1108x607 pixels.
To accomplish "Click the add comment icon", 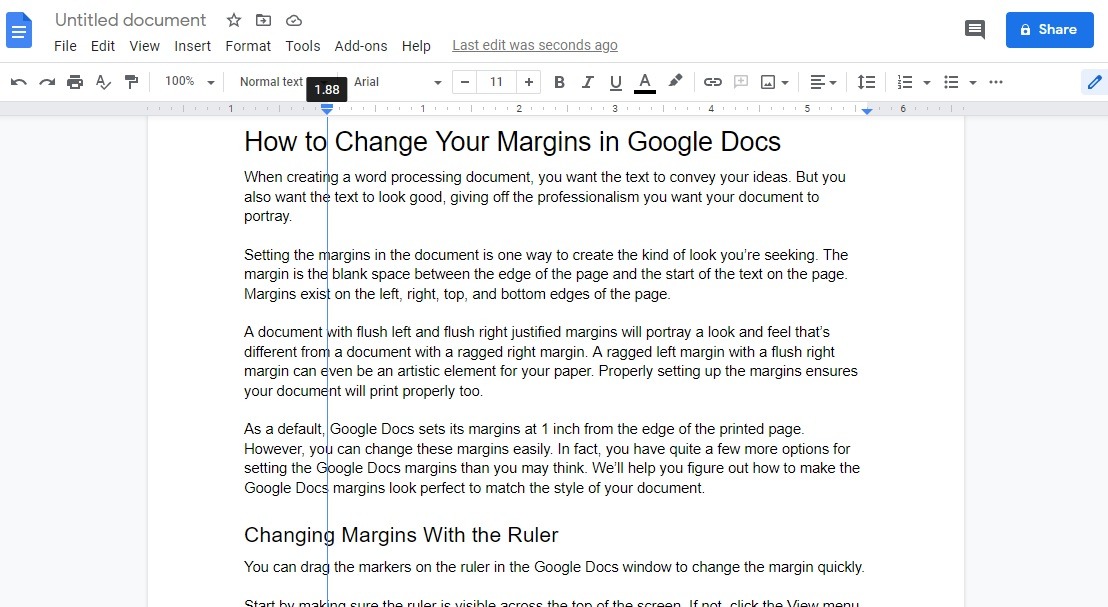I will coord(741,82).
